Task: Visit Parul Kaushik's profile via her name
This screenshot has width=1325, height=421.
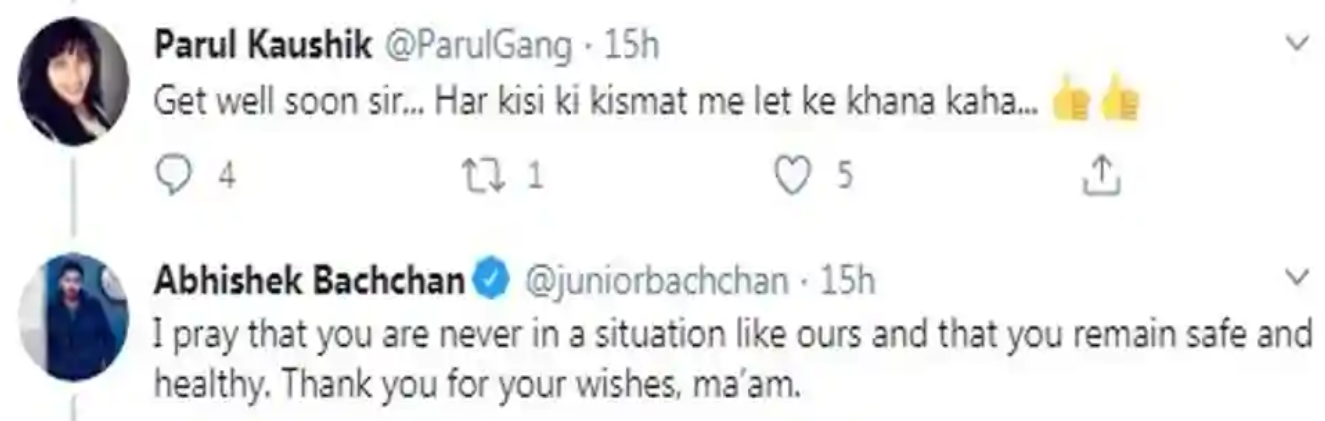Action: click(x=260, y=46)
